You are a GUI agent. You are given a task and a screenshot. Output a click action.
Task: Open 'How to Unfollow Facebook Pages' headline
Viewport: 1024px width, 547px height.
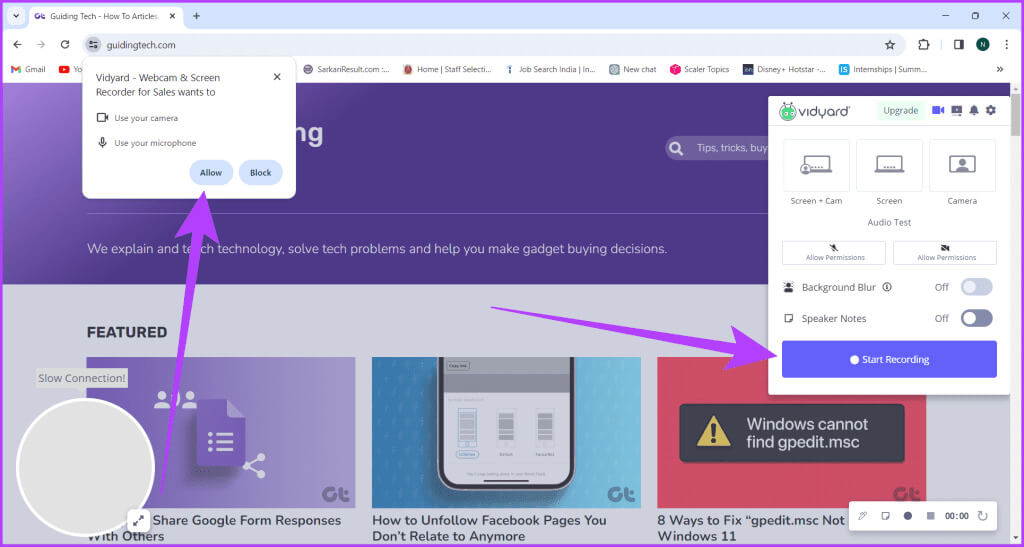[489, 528]
